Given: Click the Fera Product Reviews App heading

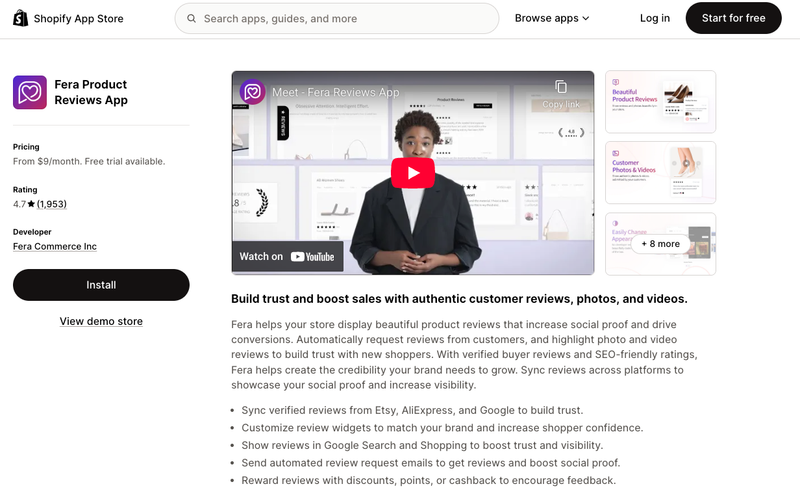Looking at the screenshot, I should click(91, 92).
